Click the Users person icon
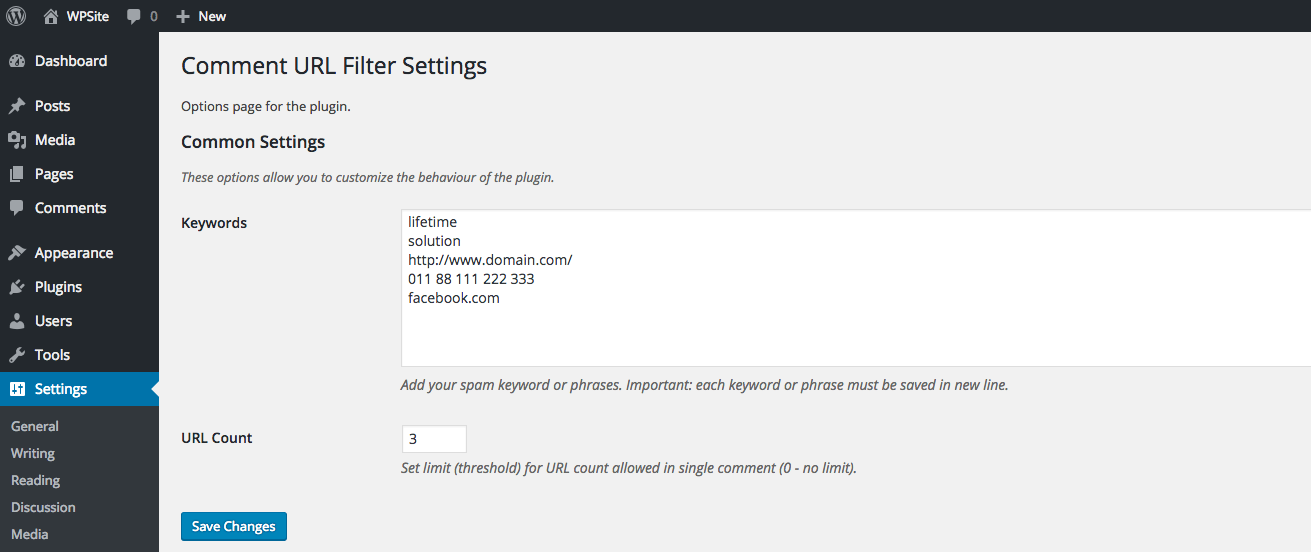 click(16, 321)
